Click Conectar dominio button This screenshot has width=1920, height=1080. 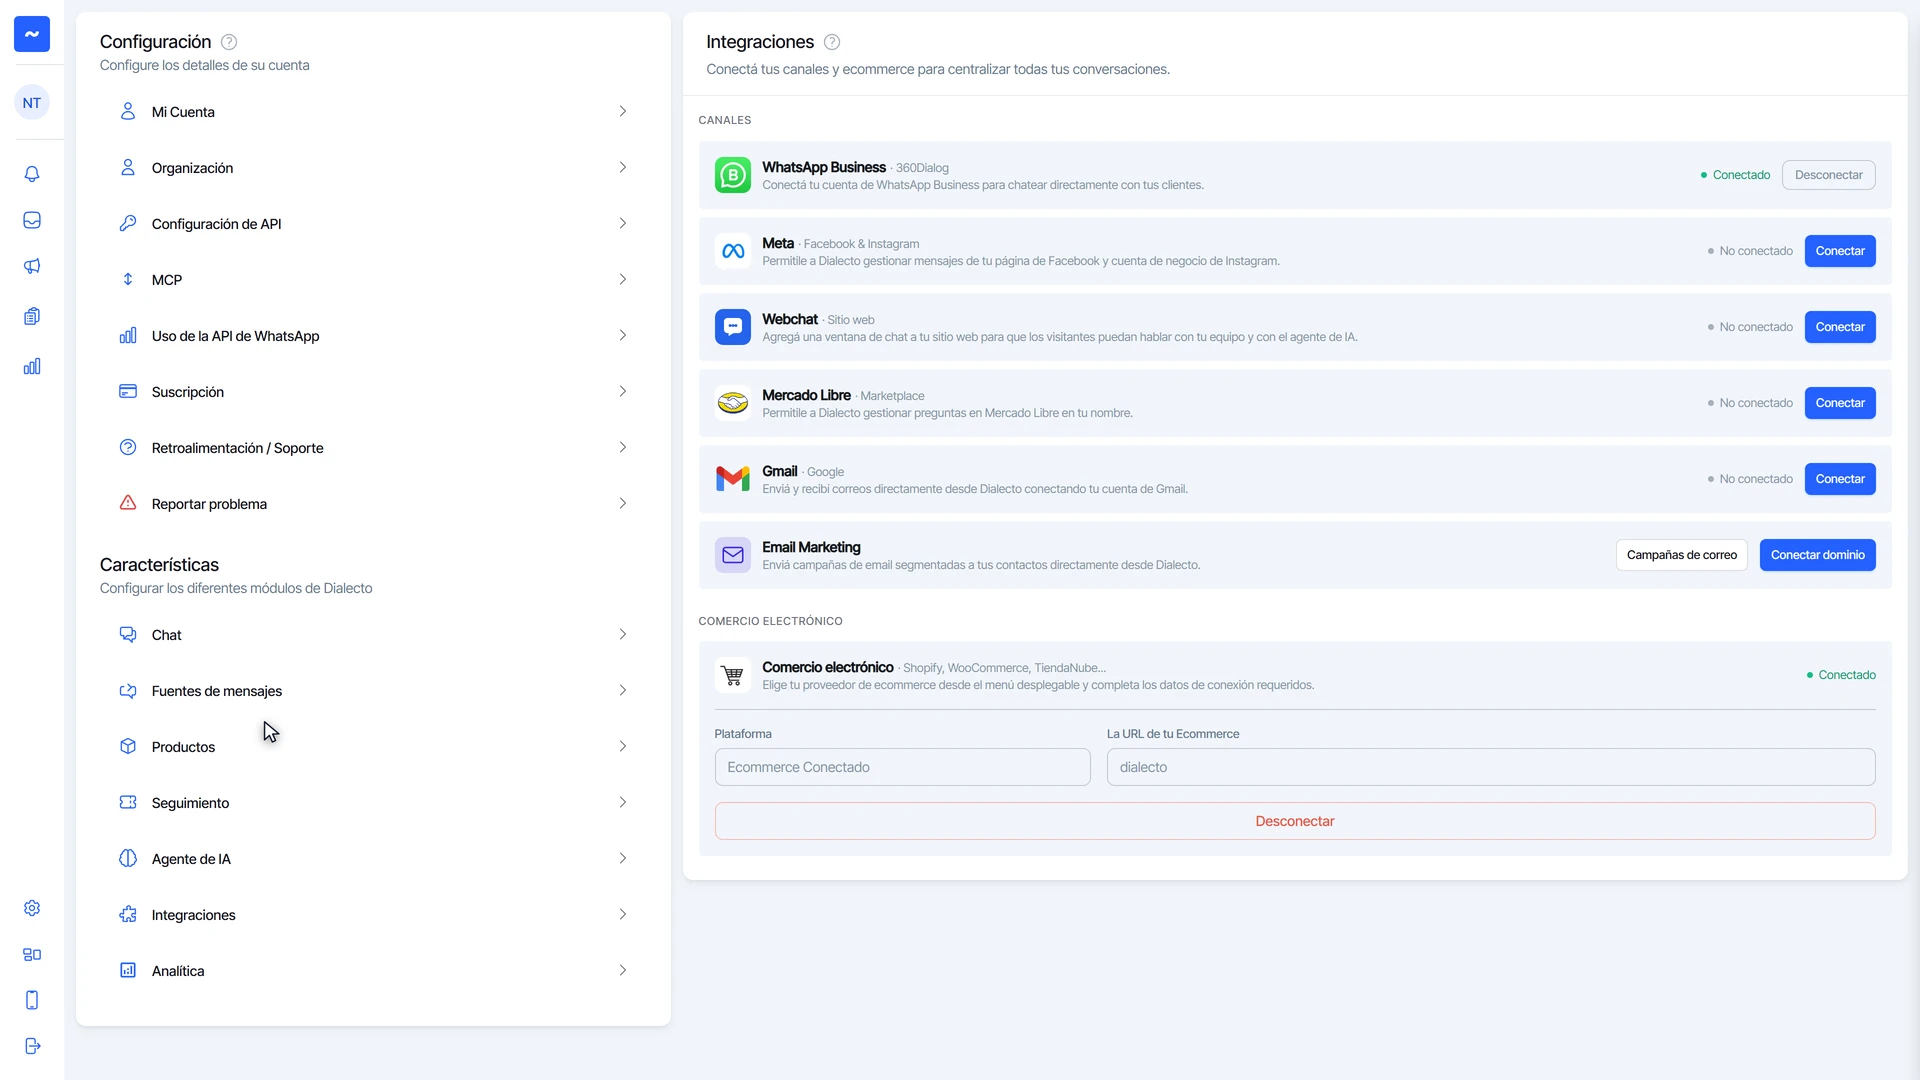coord(1817,555)
